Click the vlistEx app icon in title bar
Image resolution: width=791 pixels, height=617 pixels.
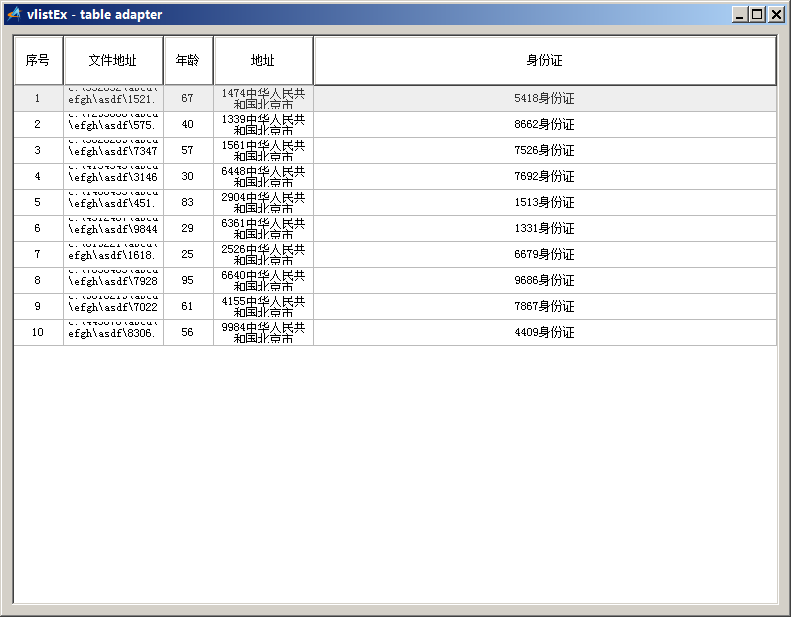[13, 14]
